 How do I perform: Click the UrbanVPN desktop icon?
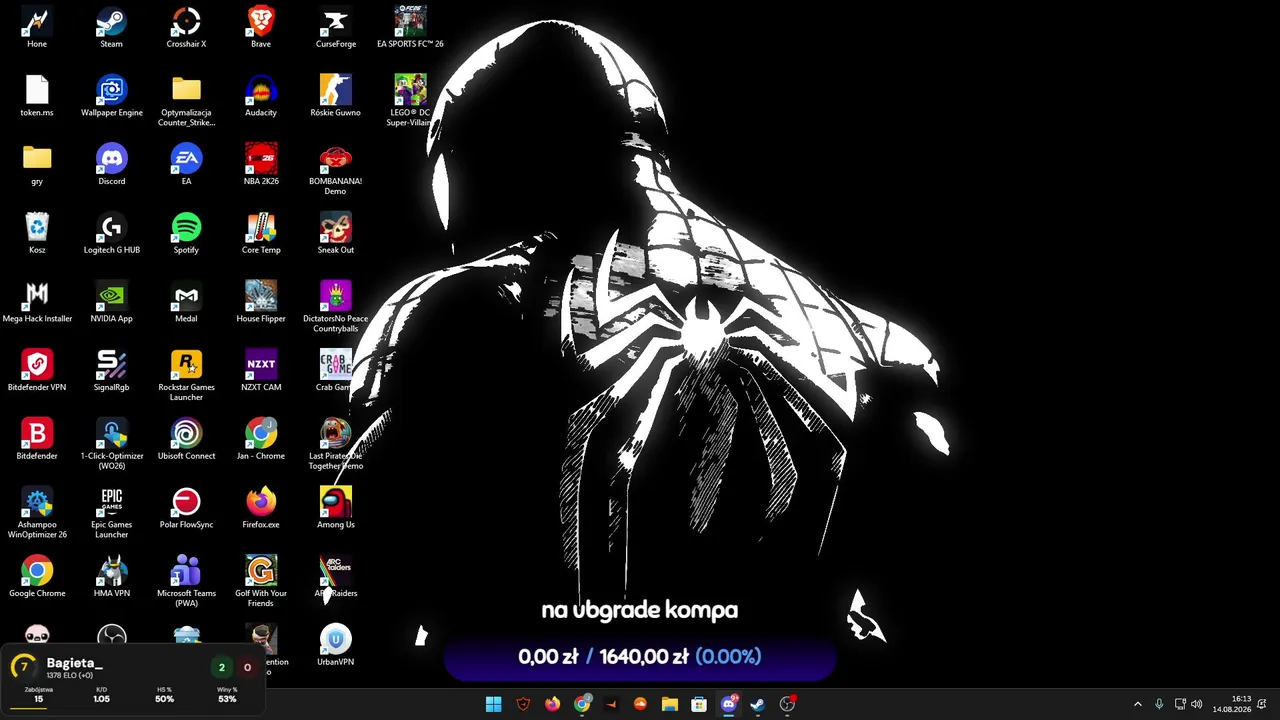[336, 646]
